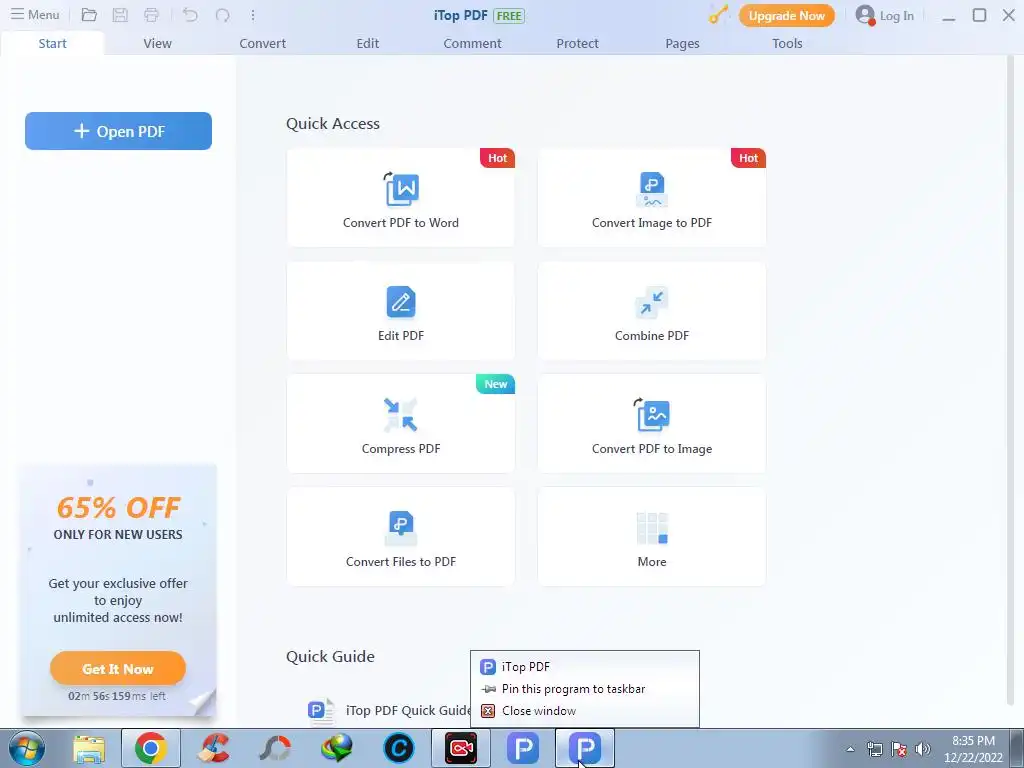Choose Close window in jump list

(x=584, y=711)
